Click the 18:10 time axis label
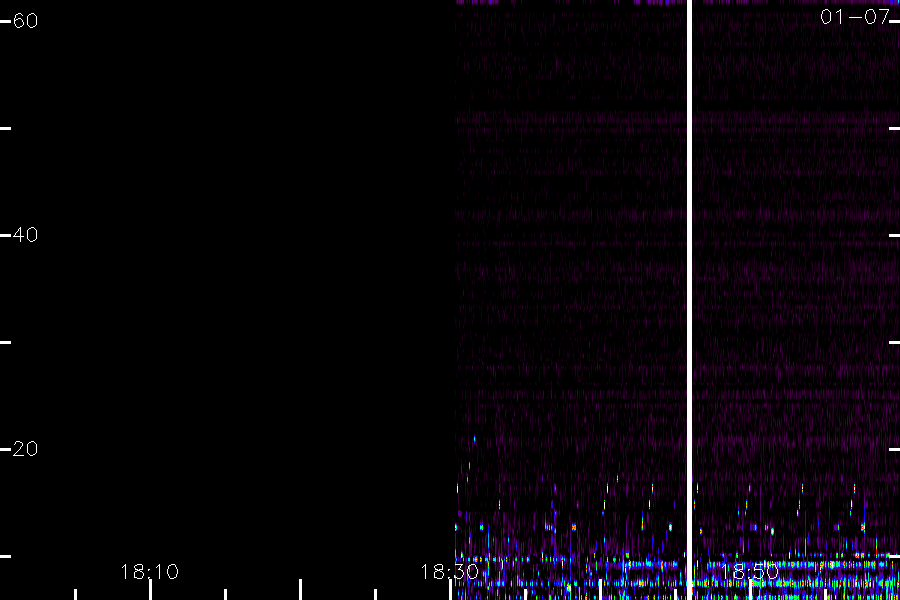This screenshot has height=600, width=900. [x=149, y=571]
